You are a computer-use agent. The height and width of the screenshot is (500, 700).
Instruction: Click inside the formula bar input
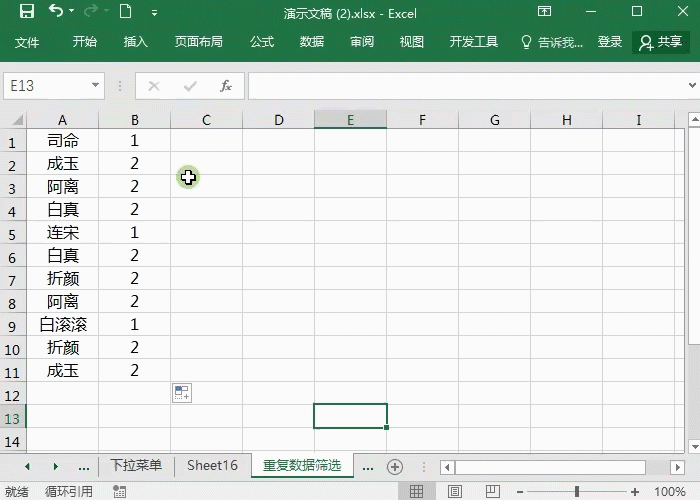467,86
